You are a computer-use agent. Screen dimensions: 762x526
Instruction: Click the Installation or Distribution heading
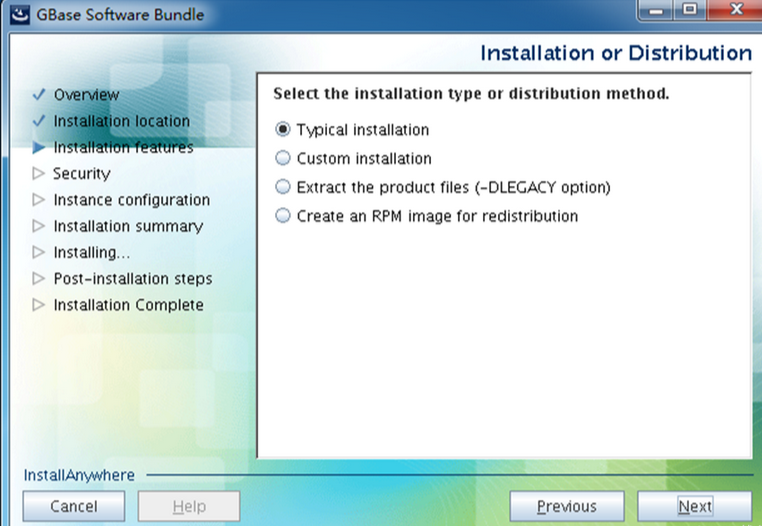616,53
